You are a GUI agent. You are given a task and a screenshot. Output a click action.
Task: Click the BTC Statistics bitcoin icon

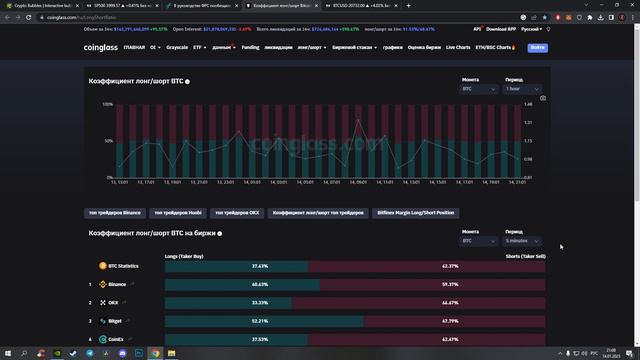coord(103,266)
